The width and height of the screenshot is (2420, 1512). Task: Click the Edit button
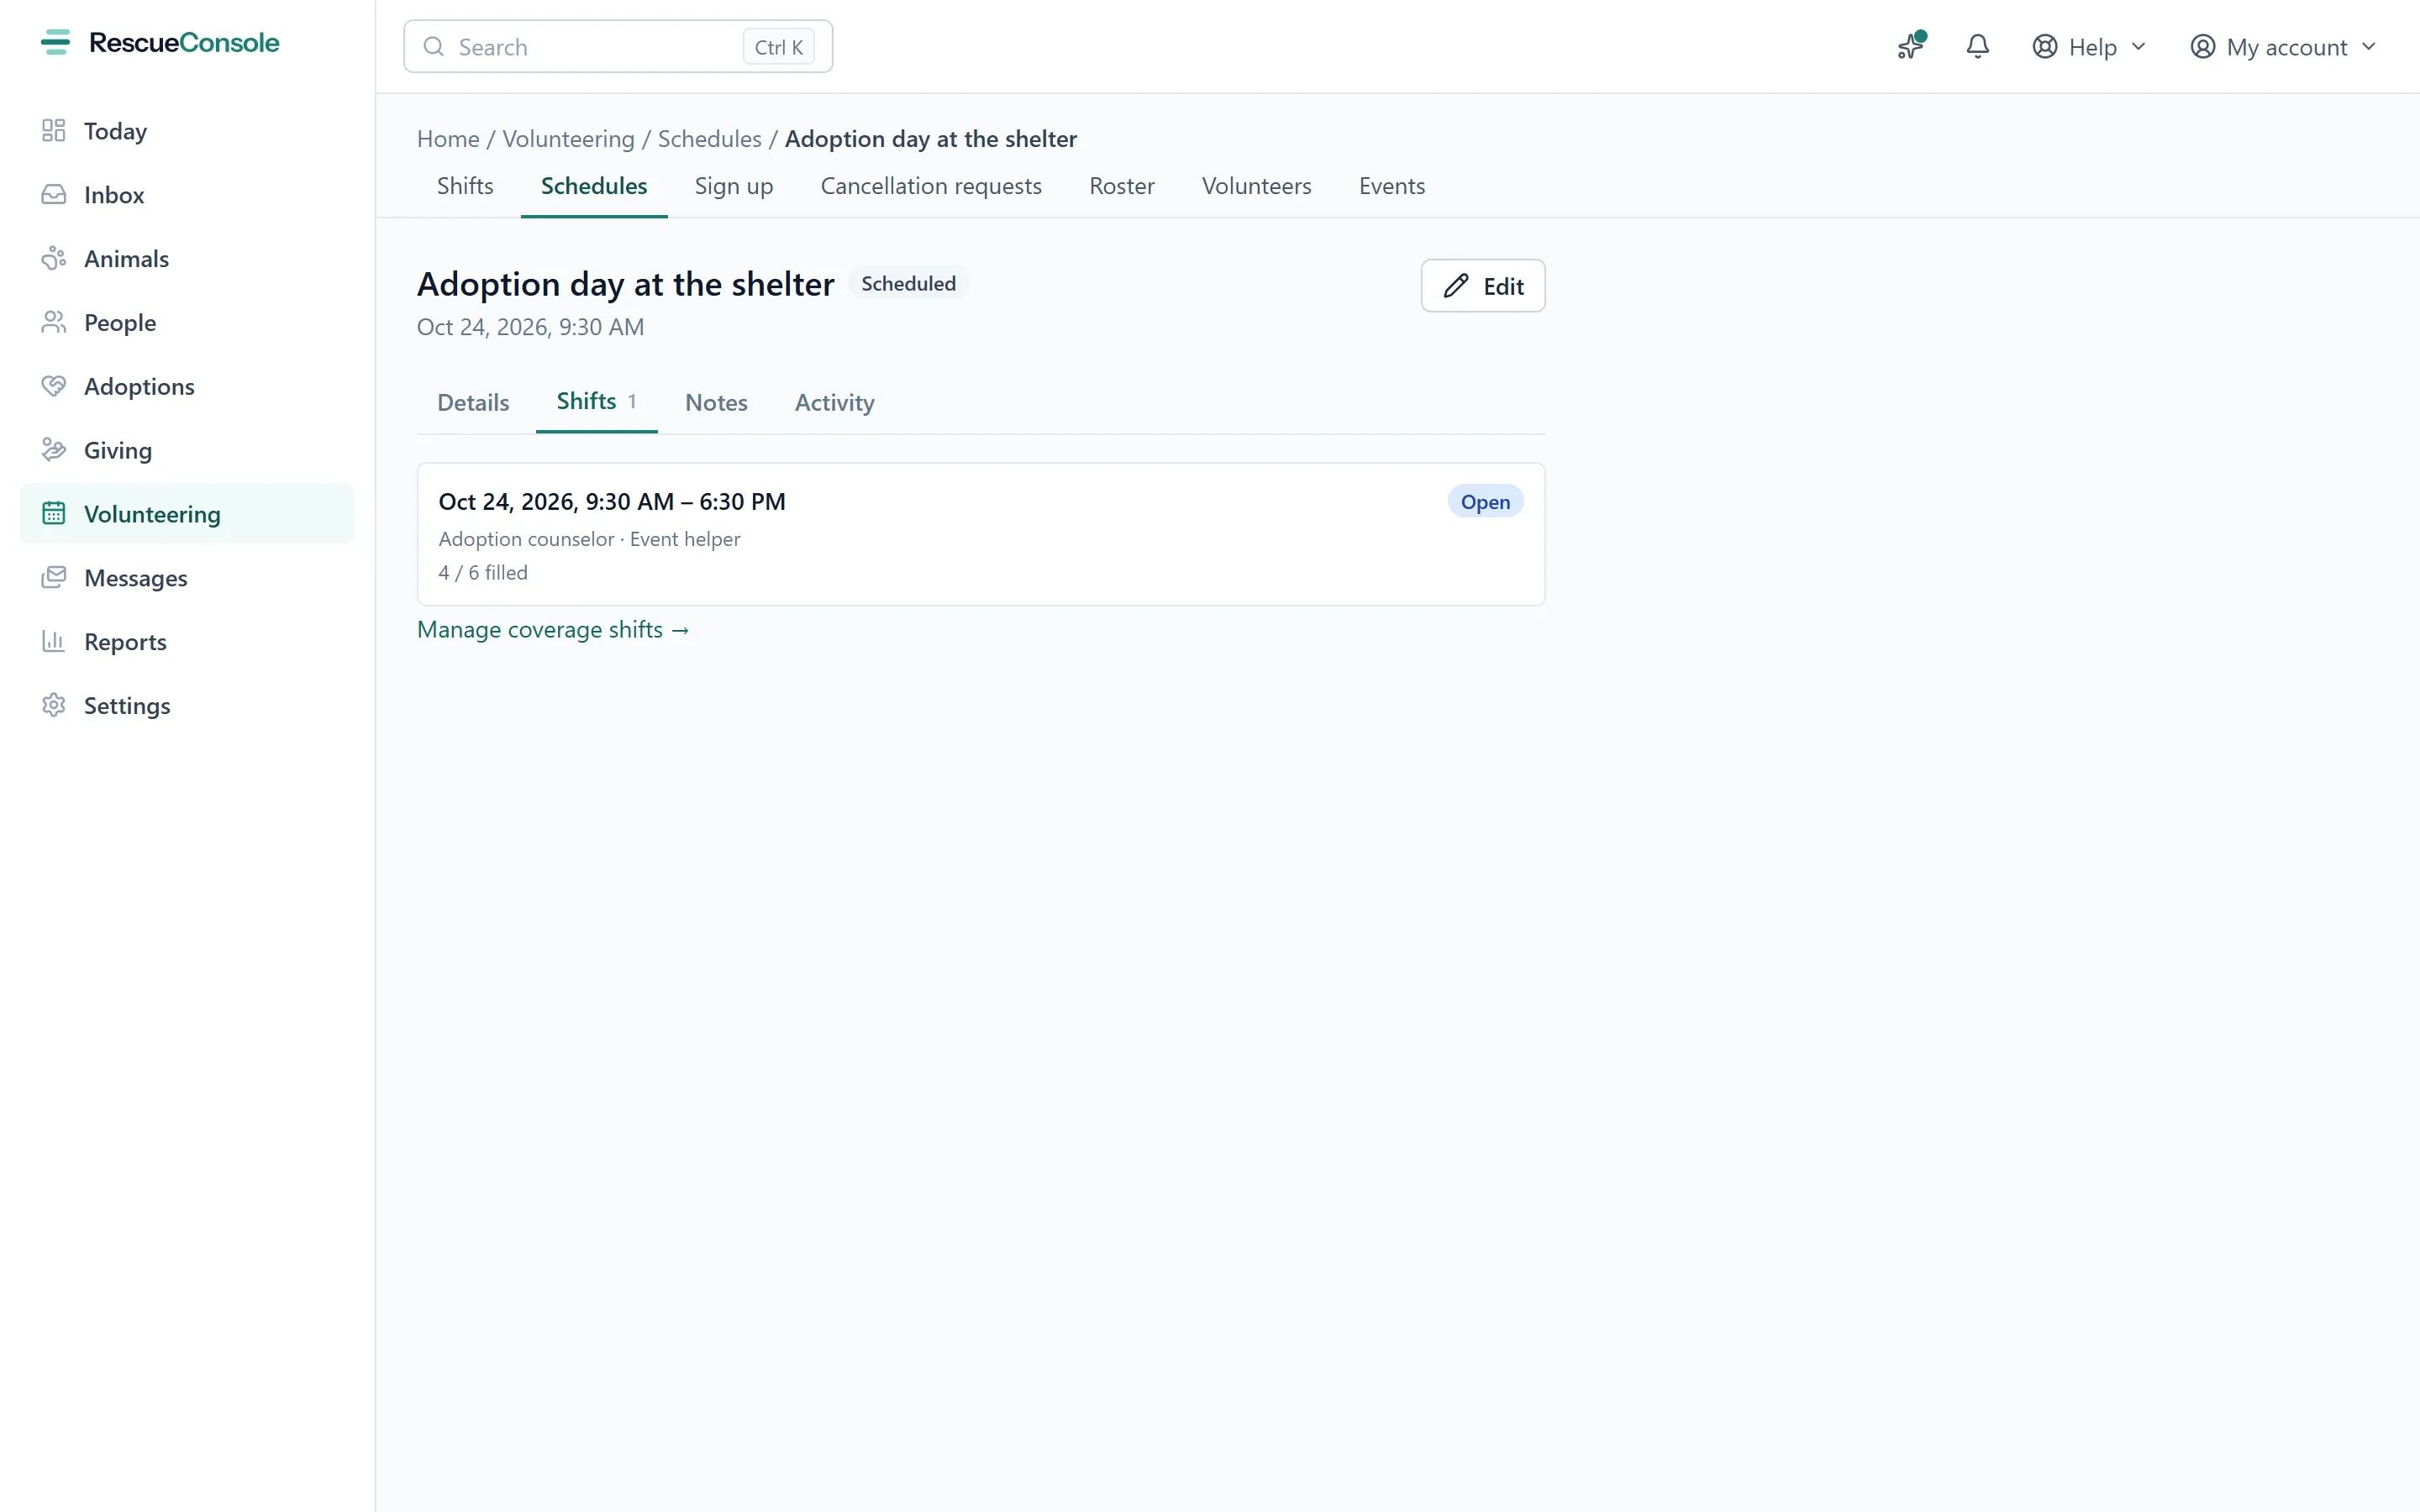(1483, 286)
